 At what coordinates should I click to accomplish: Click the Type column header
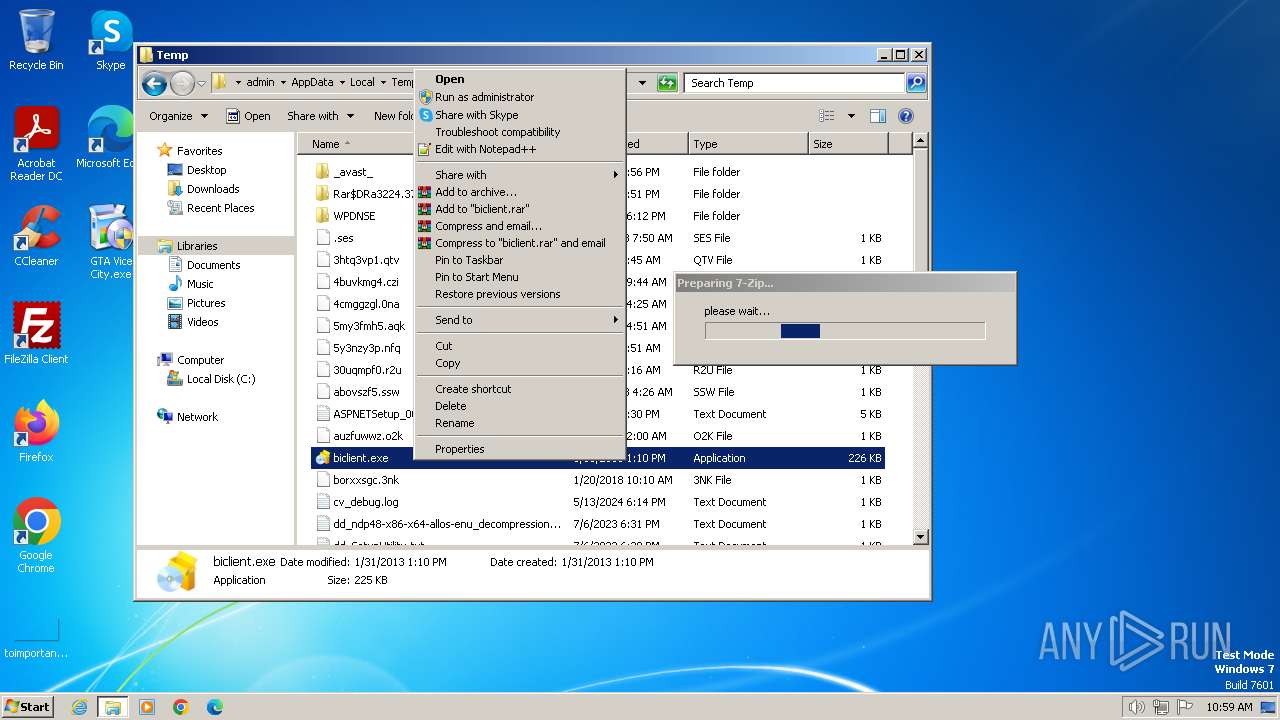[747, 144]
